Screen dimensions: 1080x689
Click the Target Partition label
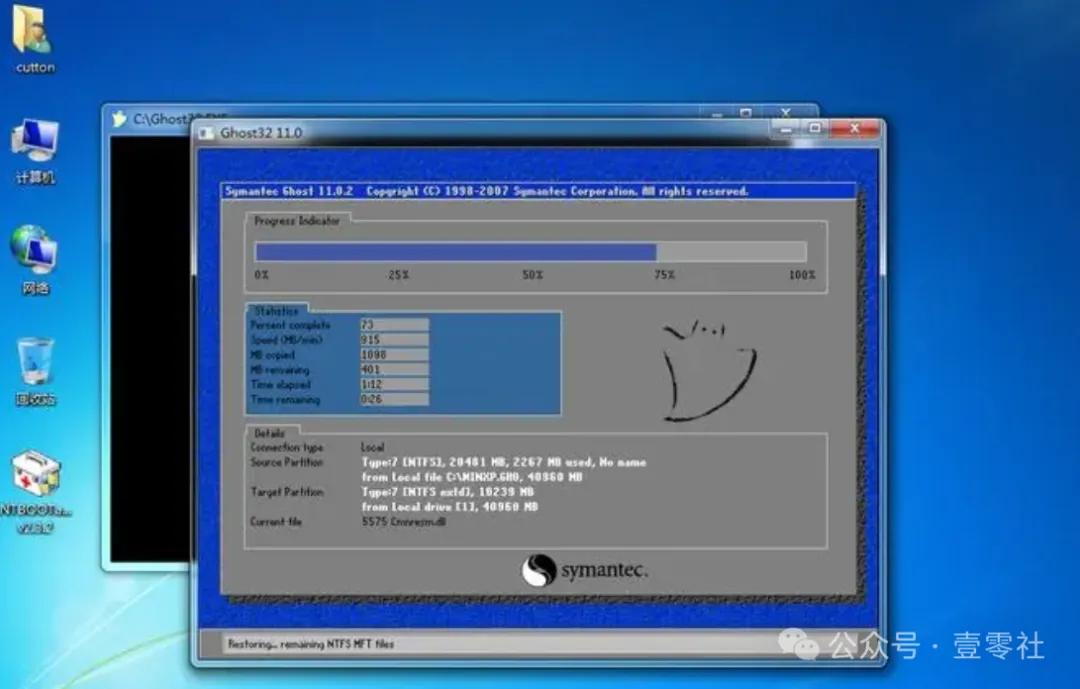coord(287,492)
